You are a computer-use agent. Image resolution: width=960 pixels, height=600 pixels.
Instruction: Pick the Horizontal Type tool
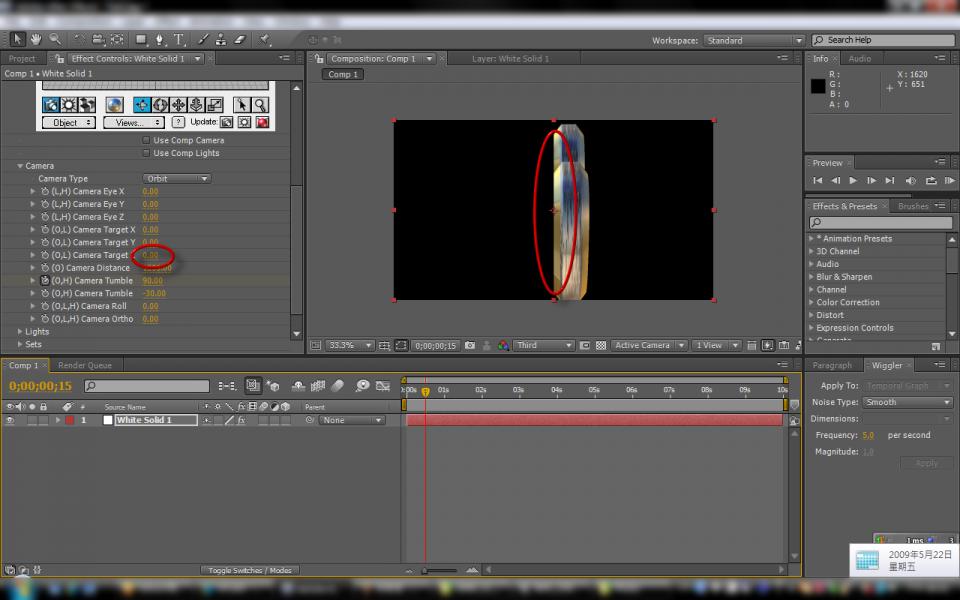179,40
